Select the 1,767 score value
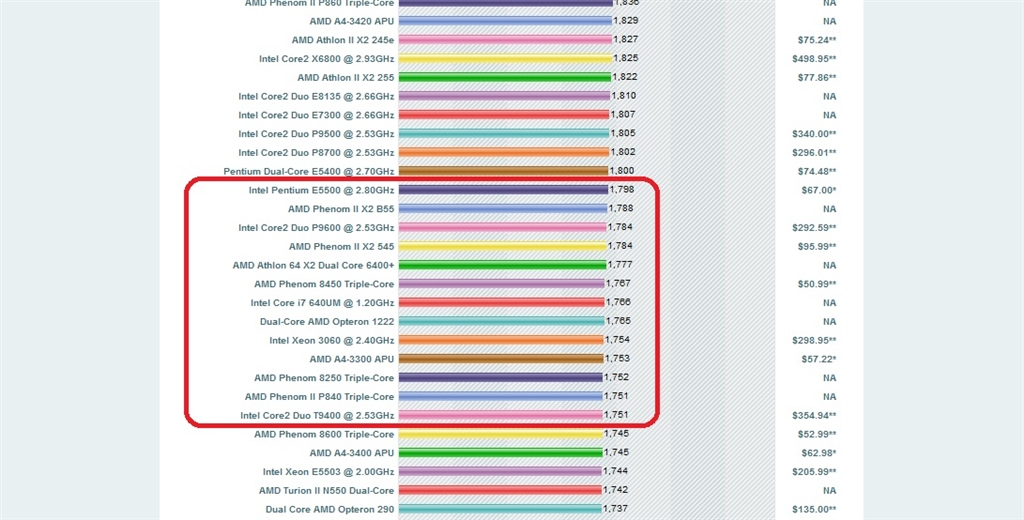 coord(618,284)
